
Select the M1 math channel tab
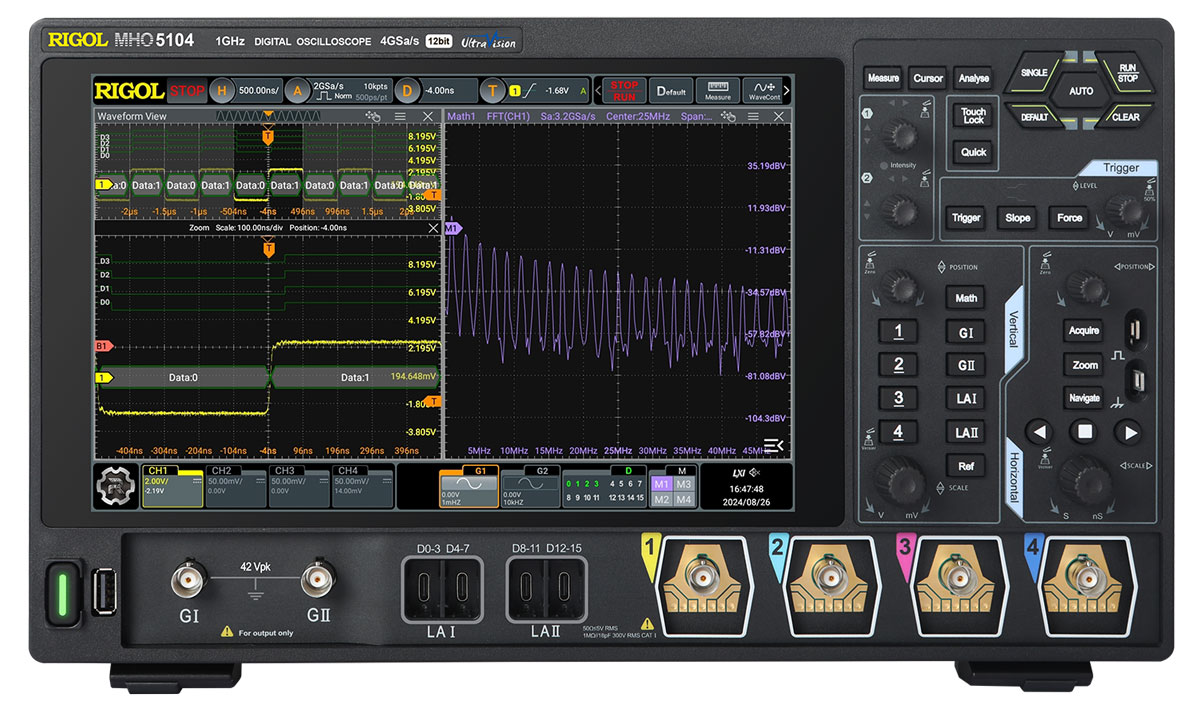661,484
